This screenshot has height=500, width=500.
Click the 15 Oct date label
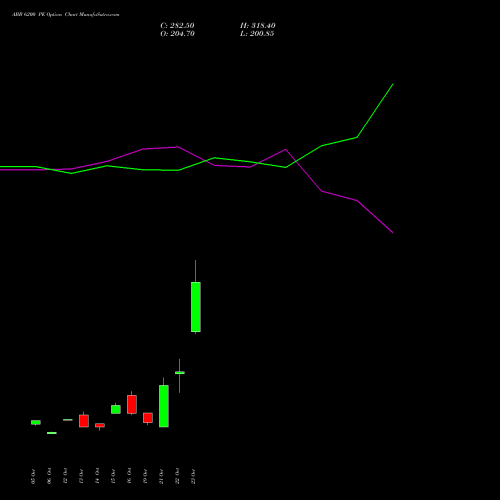[113, 476]
